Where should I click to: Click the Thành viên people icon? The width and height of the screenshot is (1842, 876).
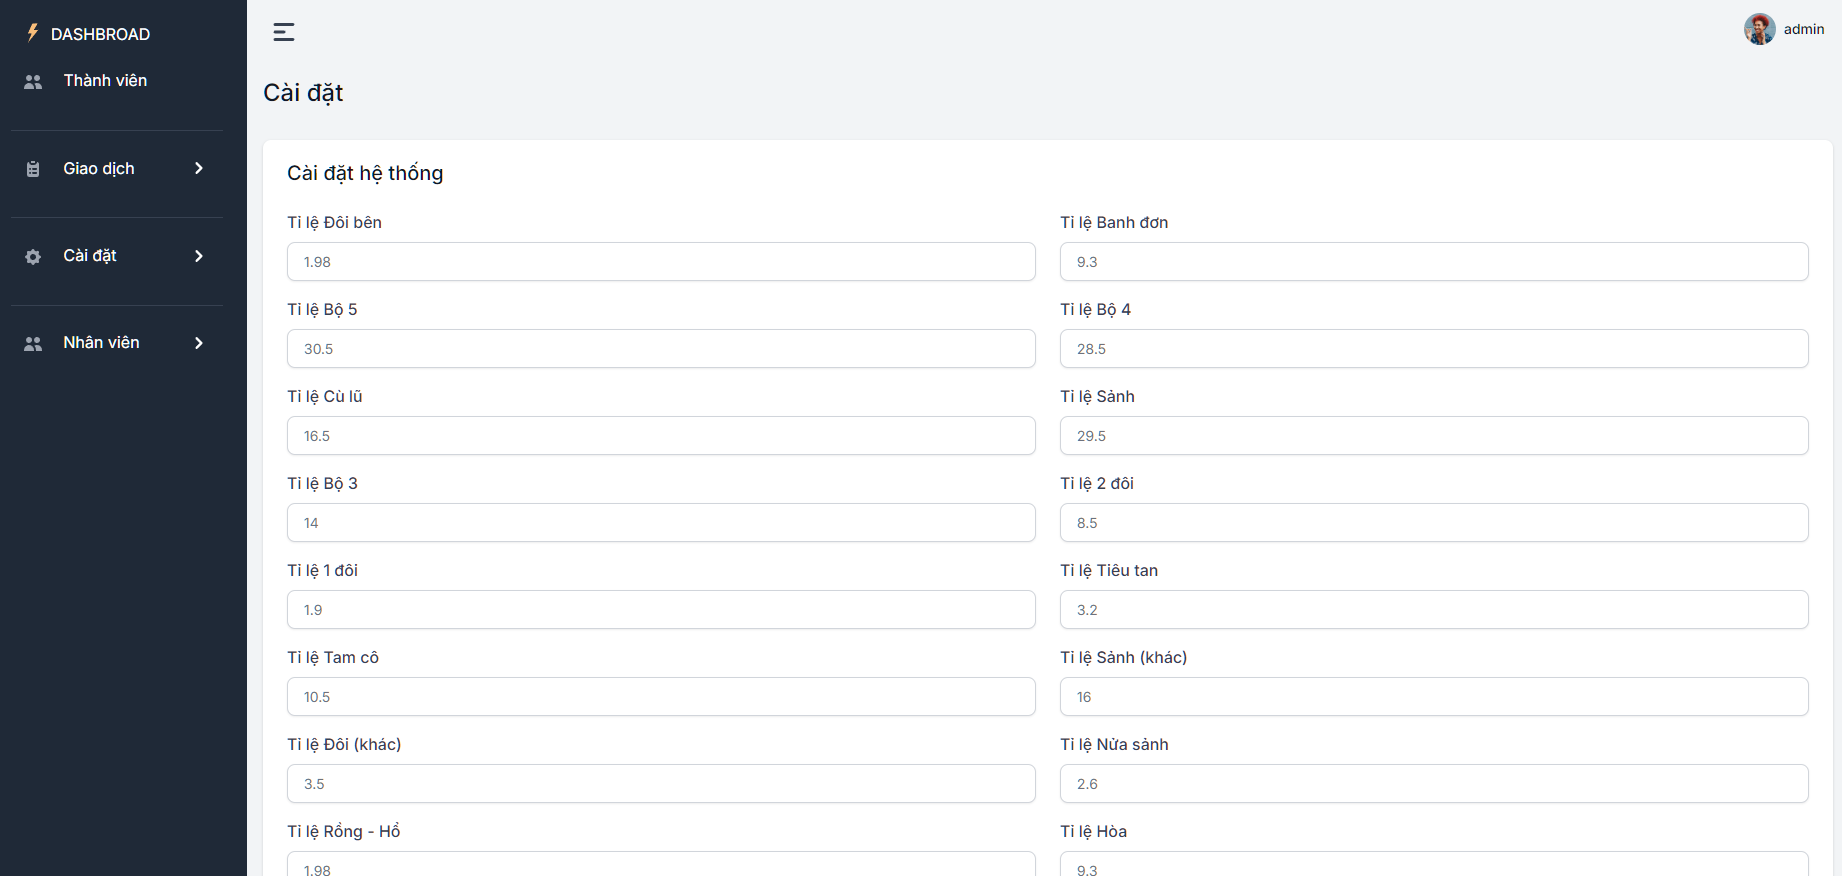[x=33, y=82]
